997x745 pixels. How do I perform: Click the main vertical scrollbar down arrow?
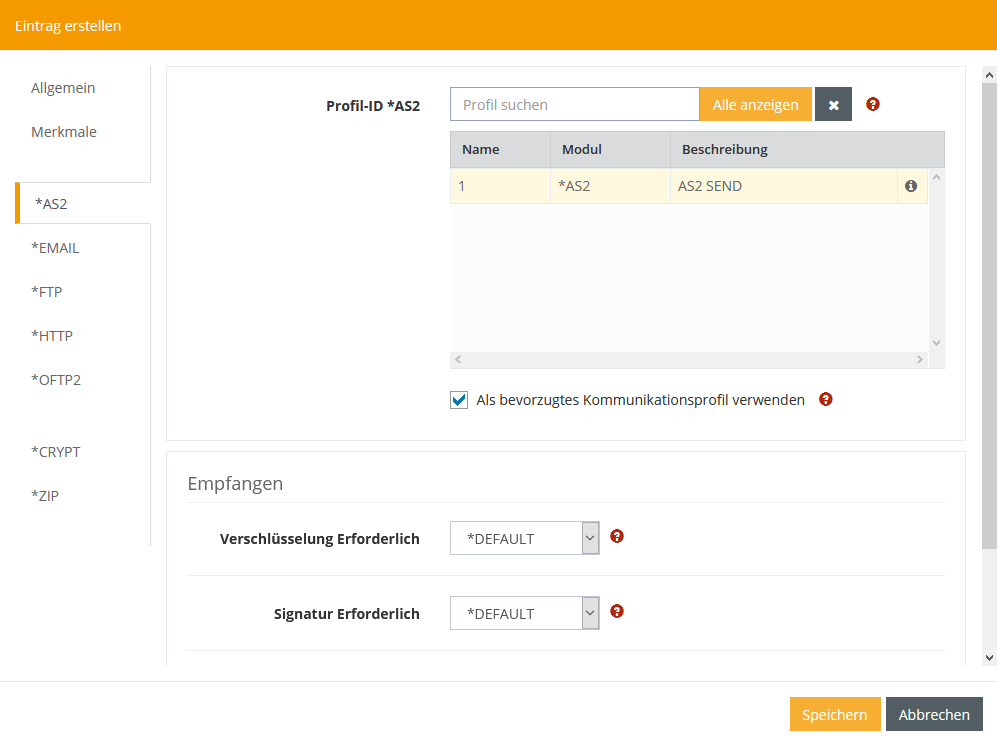989,657
